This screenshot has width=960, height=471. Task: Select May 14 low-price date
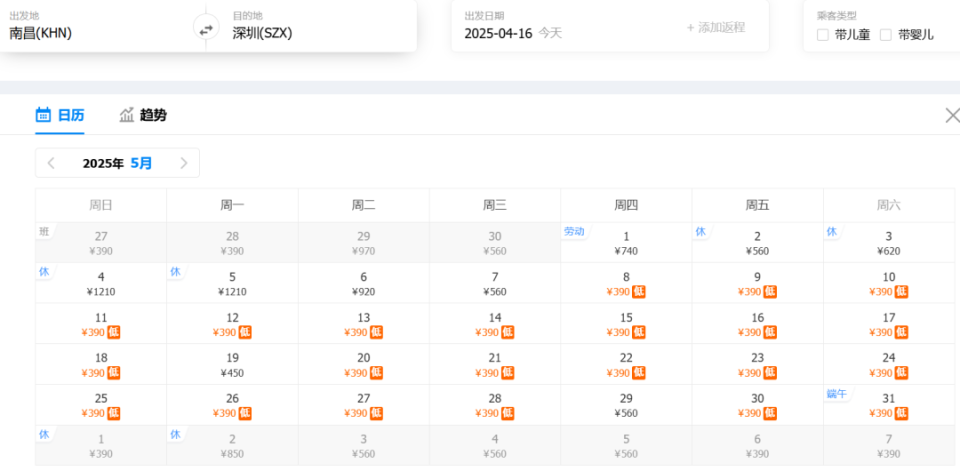(x=495, y=323)
